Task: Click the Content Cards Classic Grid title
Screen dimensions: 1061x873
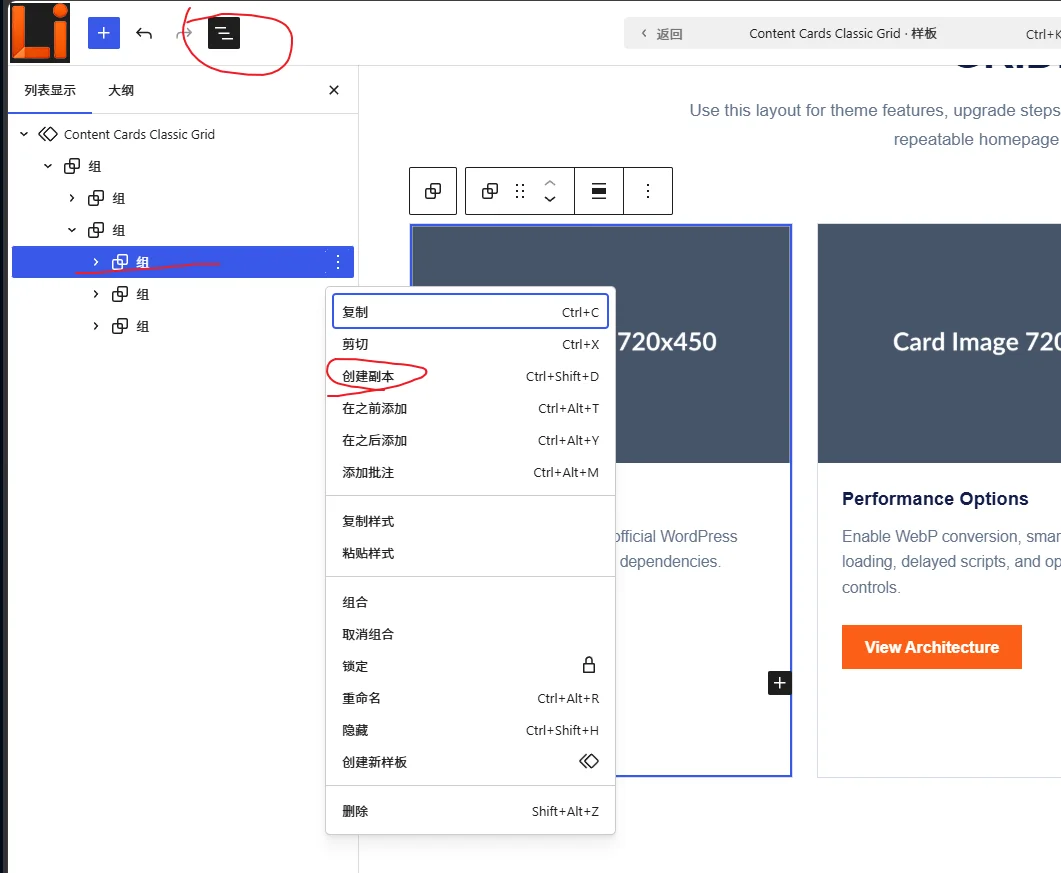Action: coord(843,34)
